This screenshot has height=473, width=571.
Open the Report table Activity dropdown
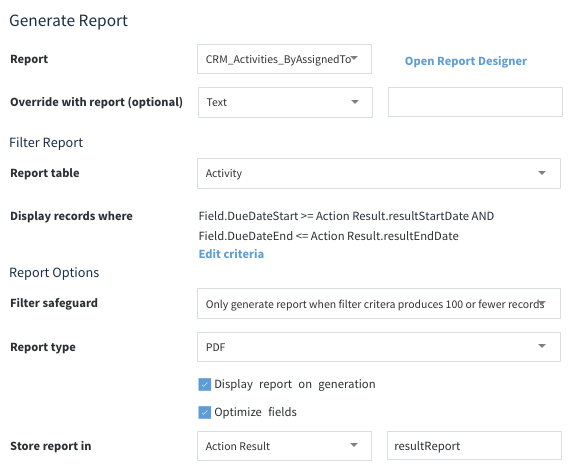pyautogui.click(x=379, y=173)
